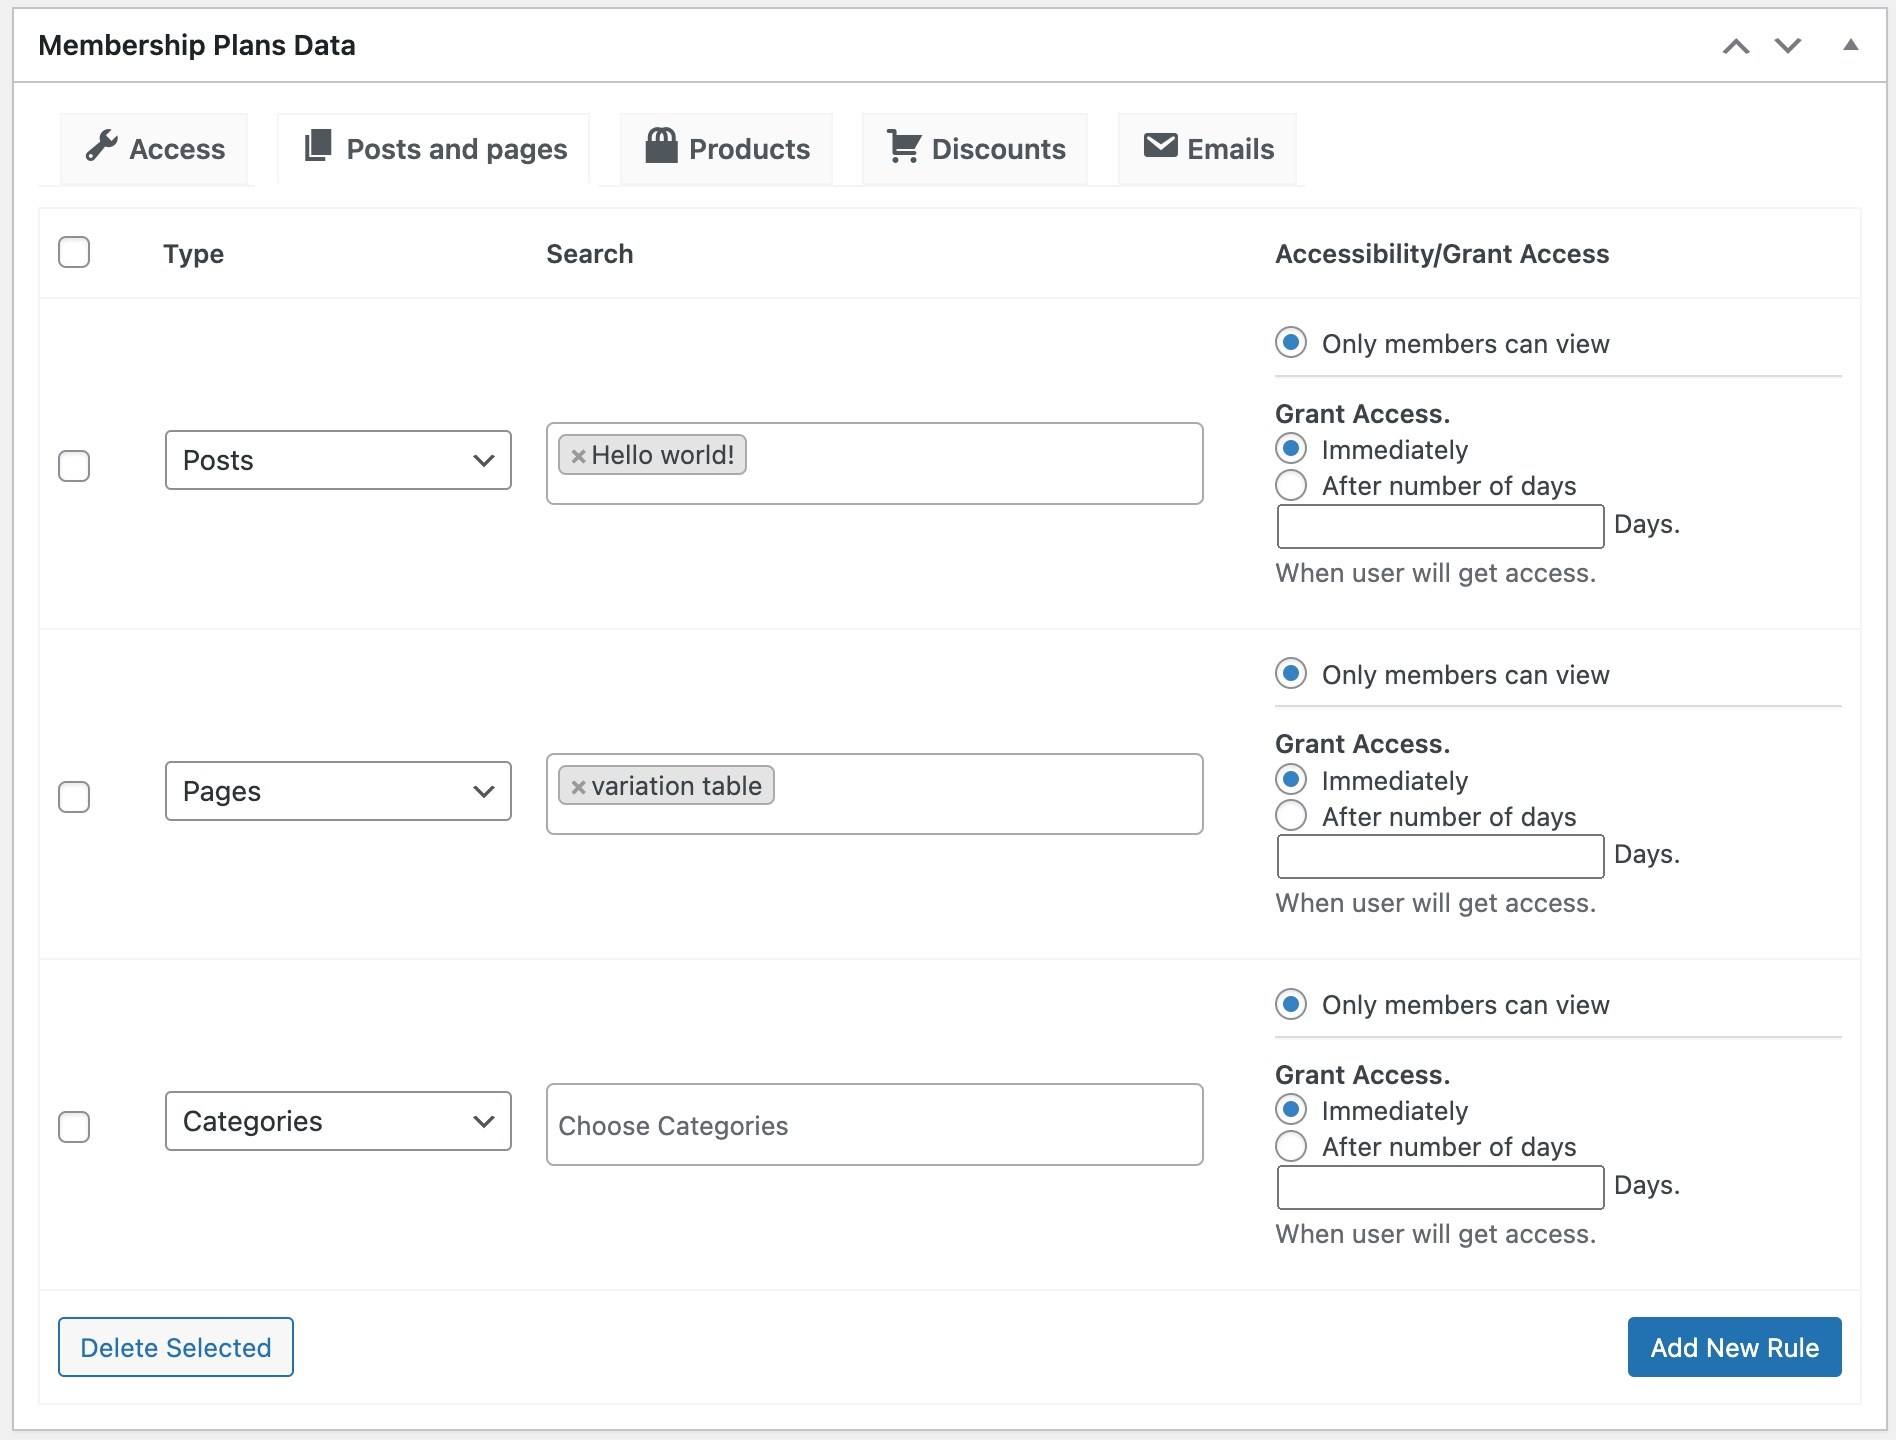Open the Posts type dropdown

[x=338, y=460]
